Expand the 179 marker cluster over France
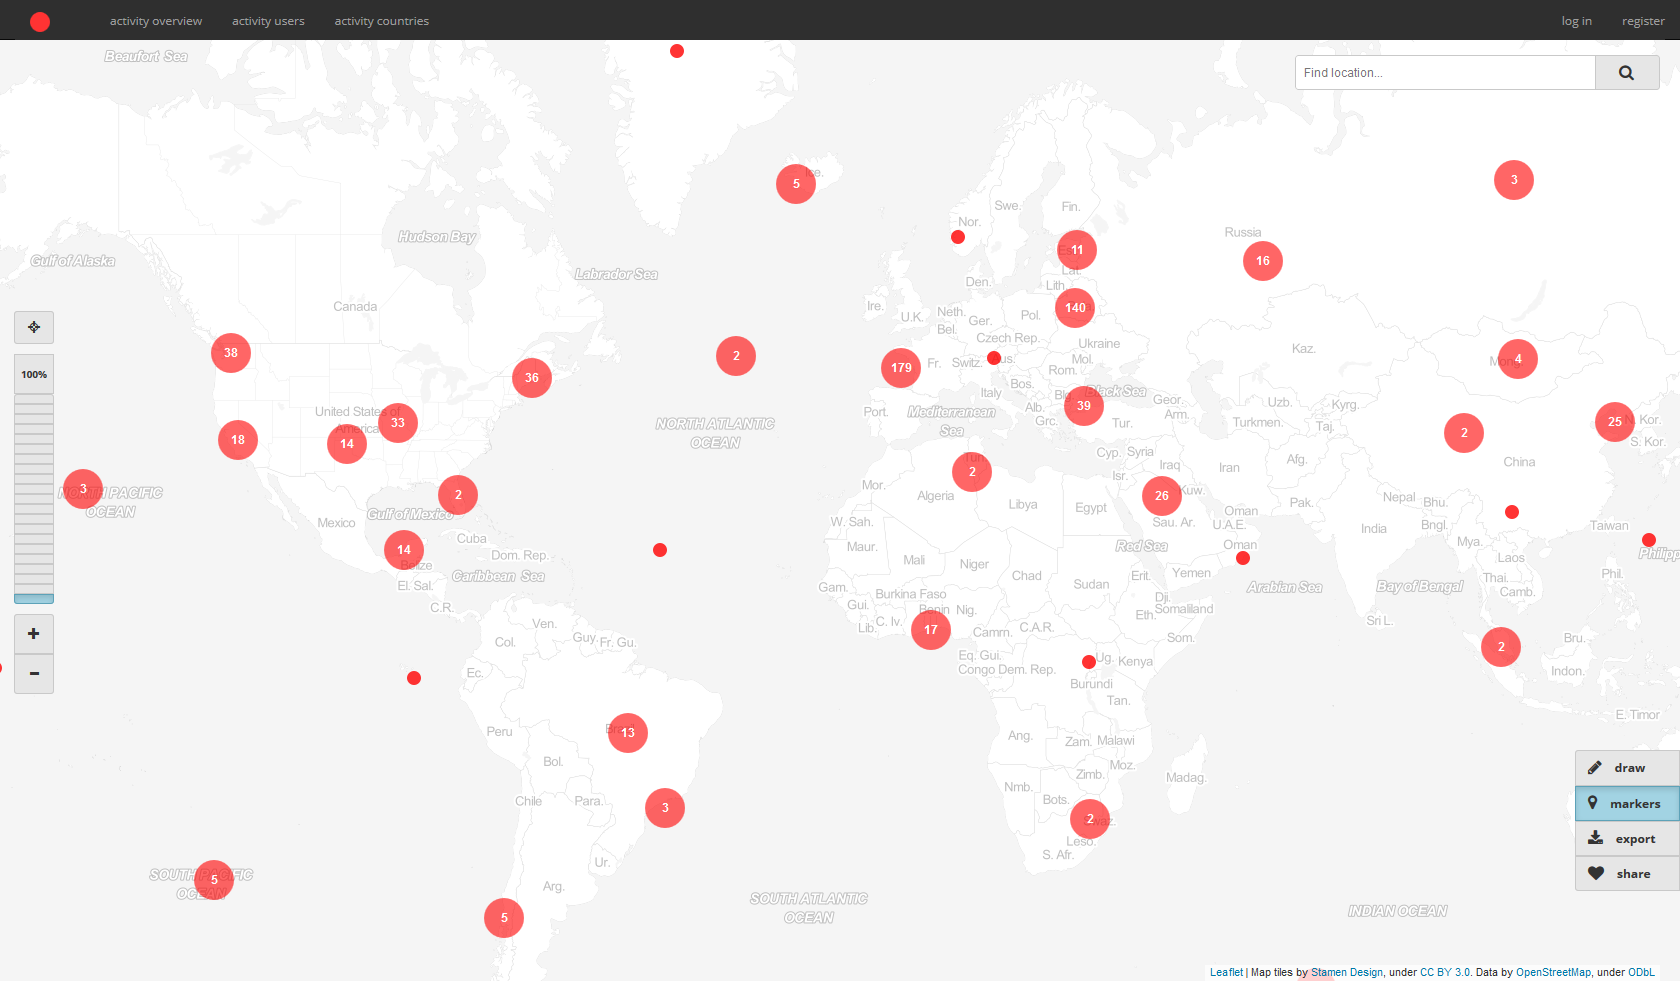Image resolution: width=1680 pixels, height=981 pixels. coord(900,368)
